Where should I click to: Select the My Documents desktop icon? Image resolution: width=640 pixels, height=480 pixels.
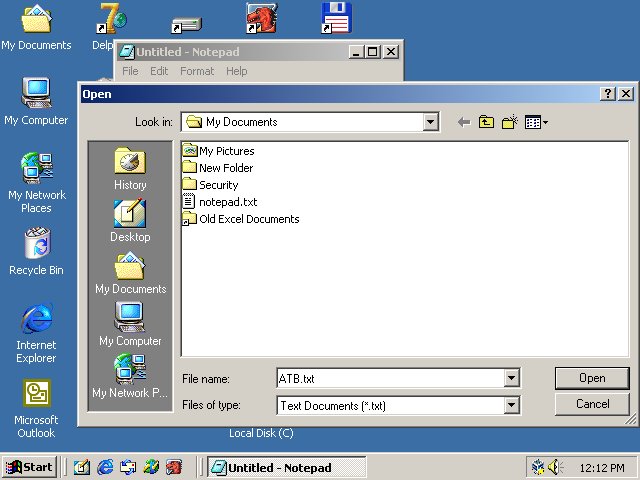(36, 27)
